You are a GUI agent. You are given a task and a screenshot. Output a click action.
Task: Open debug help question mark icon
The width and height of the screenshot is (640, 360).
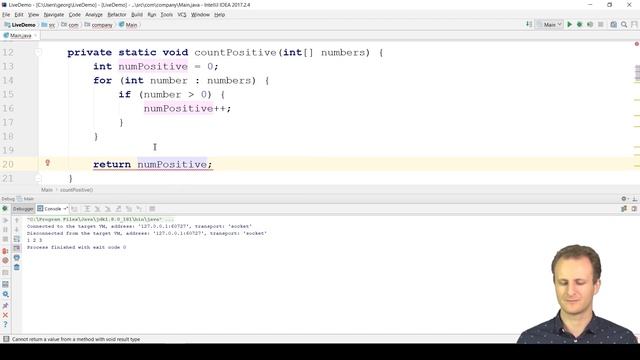pos(5,325)
